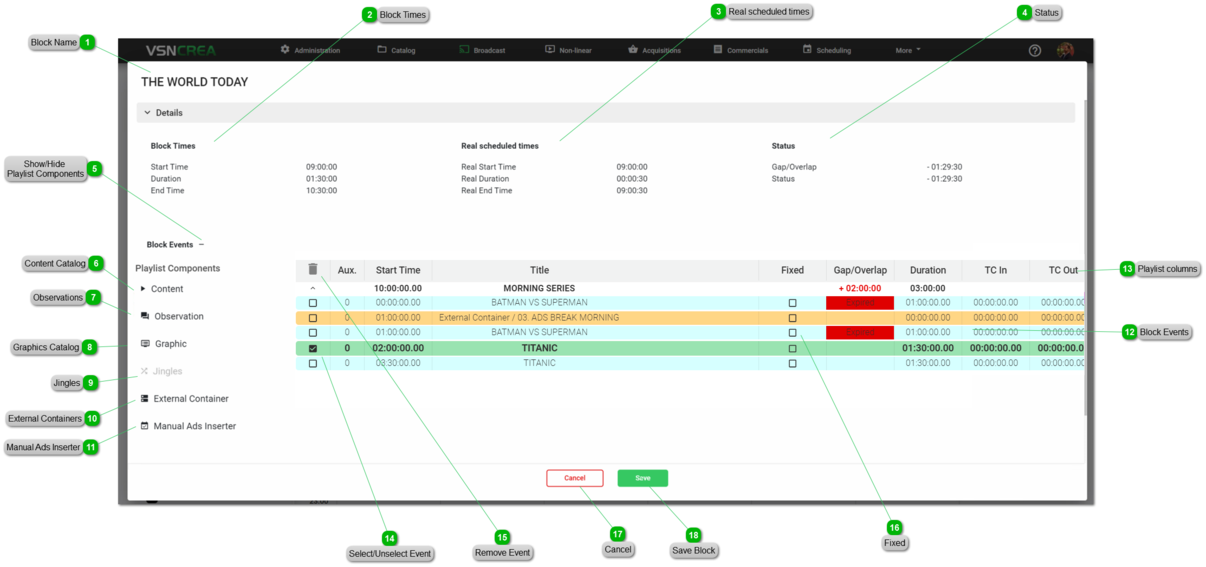This screenshot has height=567, width=1206.
Task: Save the block with the Save button
Action: pyautogui.click(x=642, y=478)
